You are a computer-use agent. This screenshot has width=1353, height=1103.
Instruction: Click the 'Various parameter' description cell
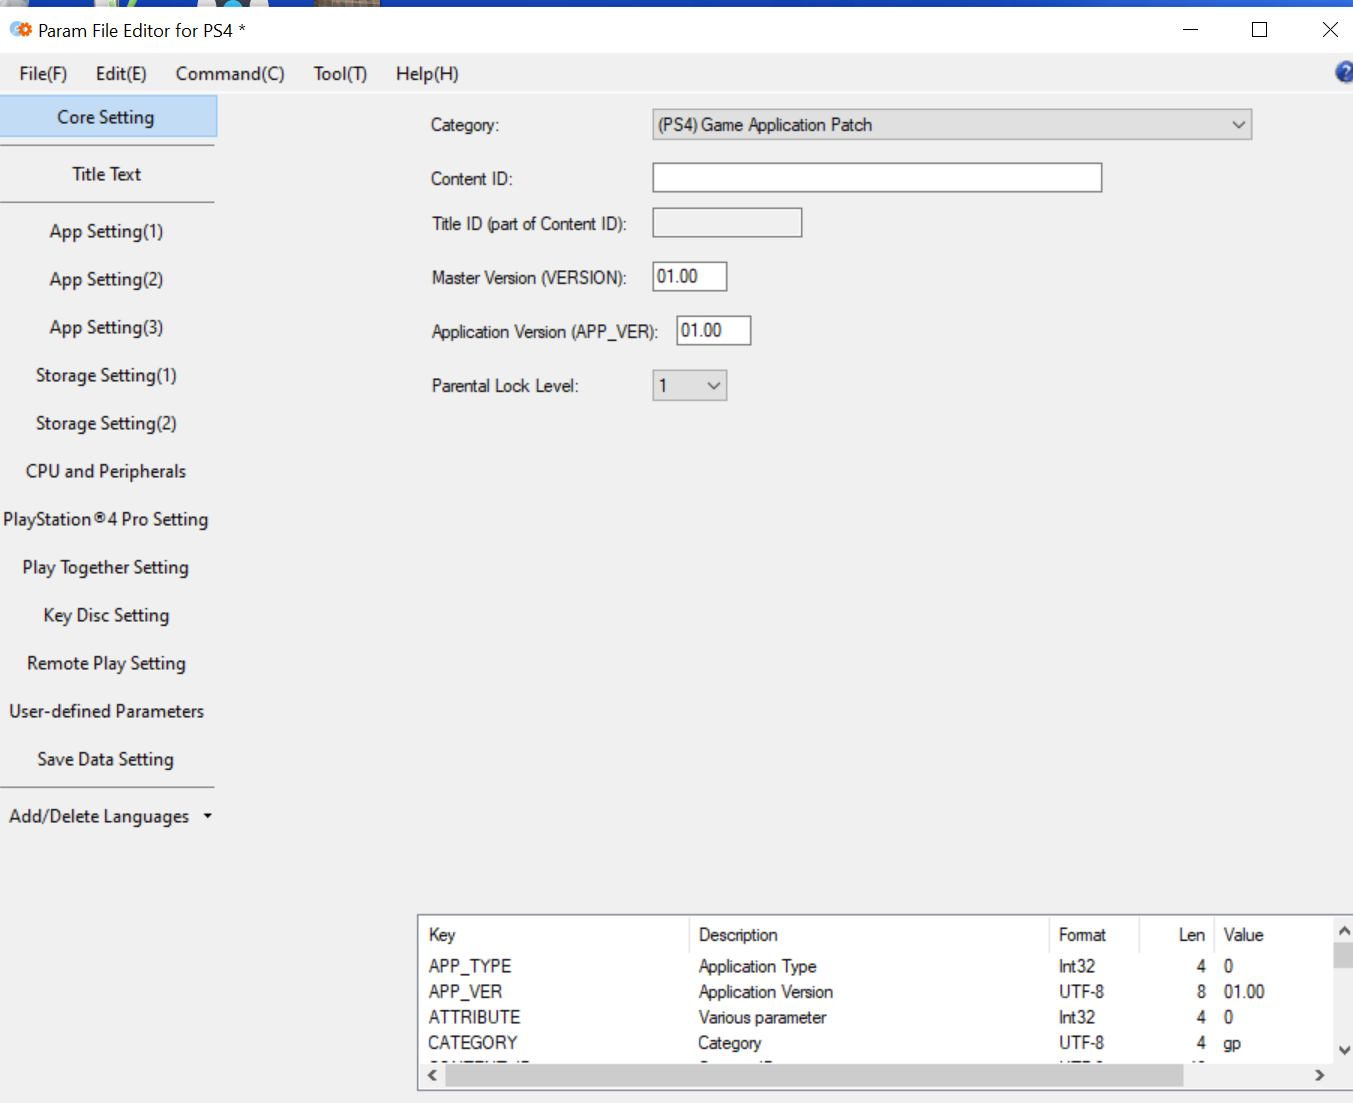(x=762, y=1017)
